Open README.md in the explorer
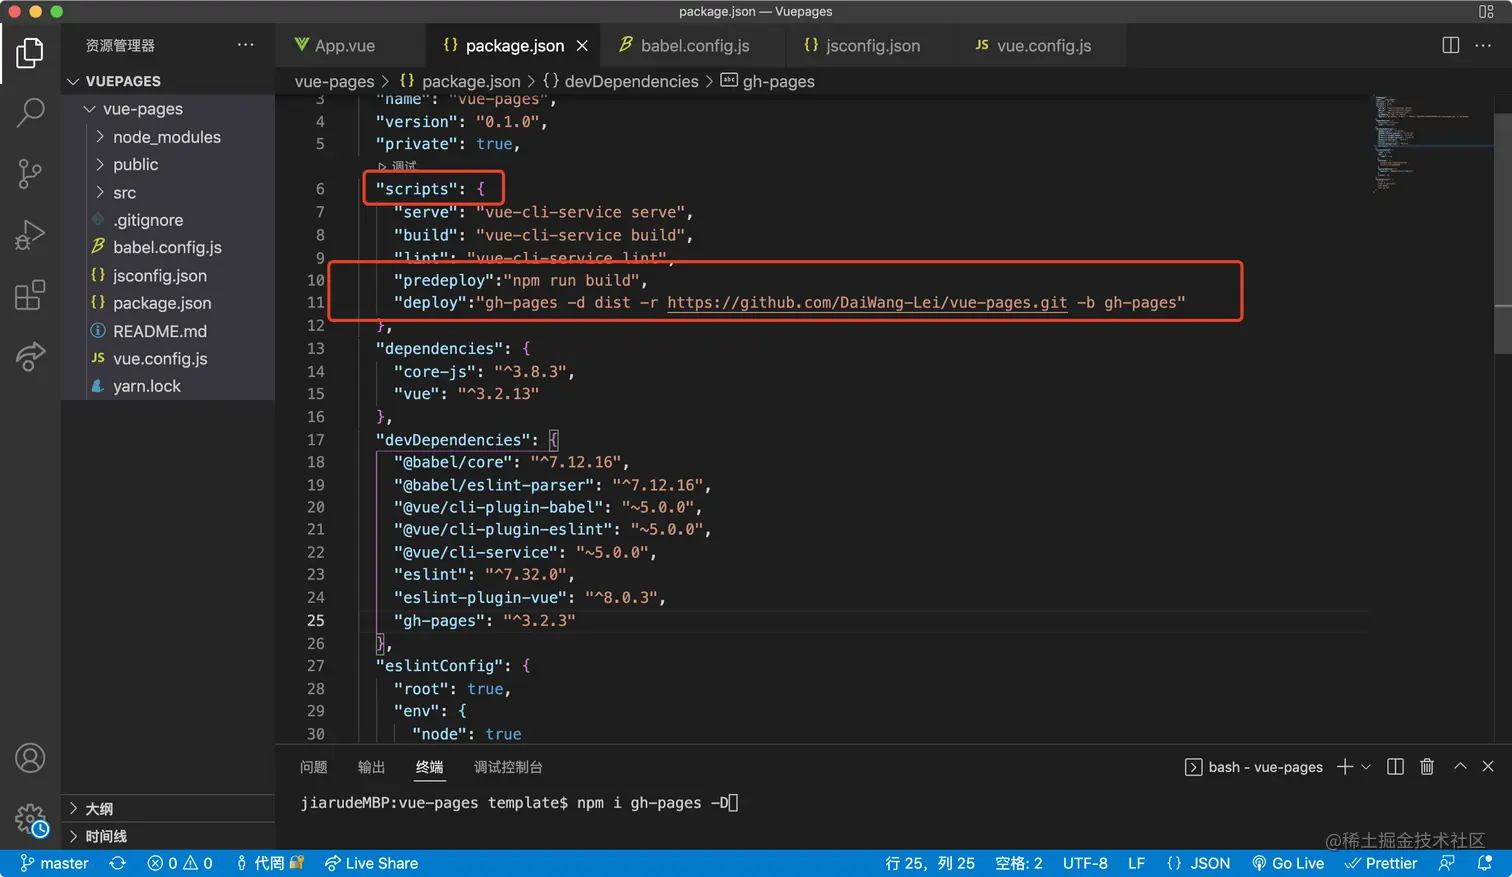 tap(168, 331)
